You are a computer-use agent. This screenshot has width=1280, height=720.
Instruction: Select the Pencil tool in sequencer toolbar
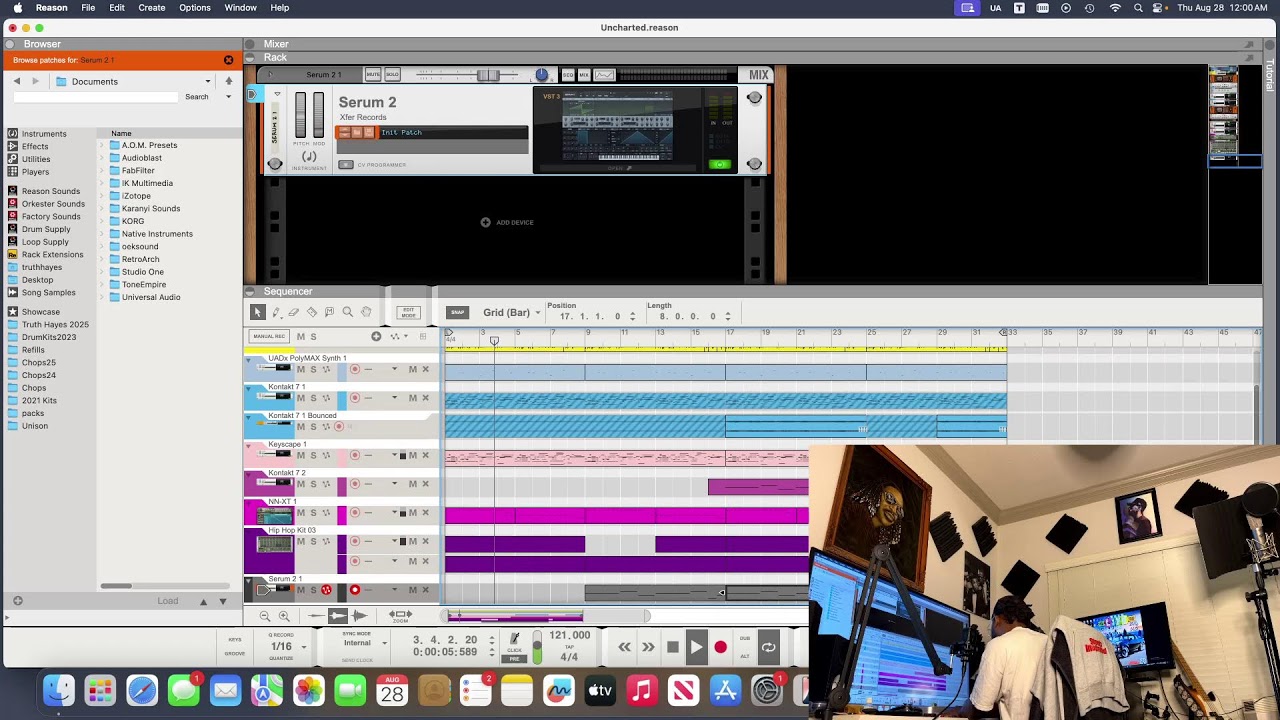point(276,312)
